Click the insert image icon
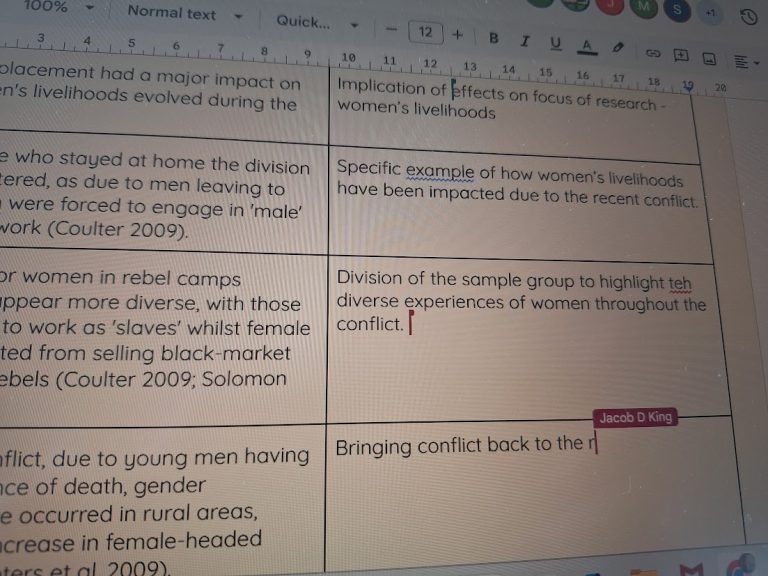The image size is (768, 576). coord(710,58)
